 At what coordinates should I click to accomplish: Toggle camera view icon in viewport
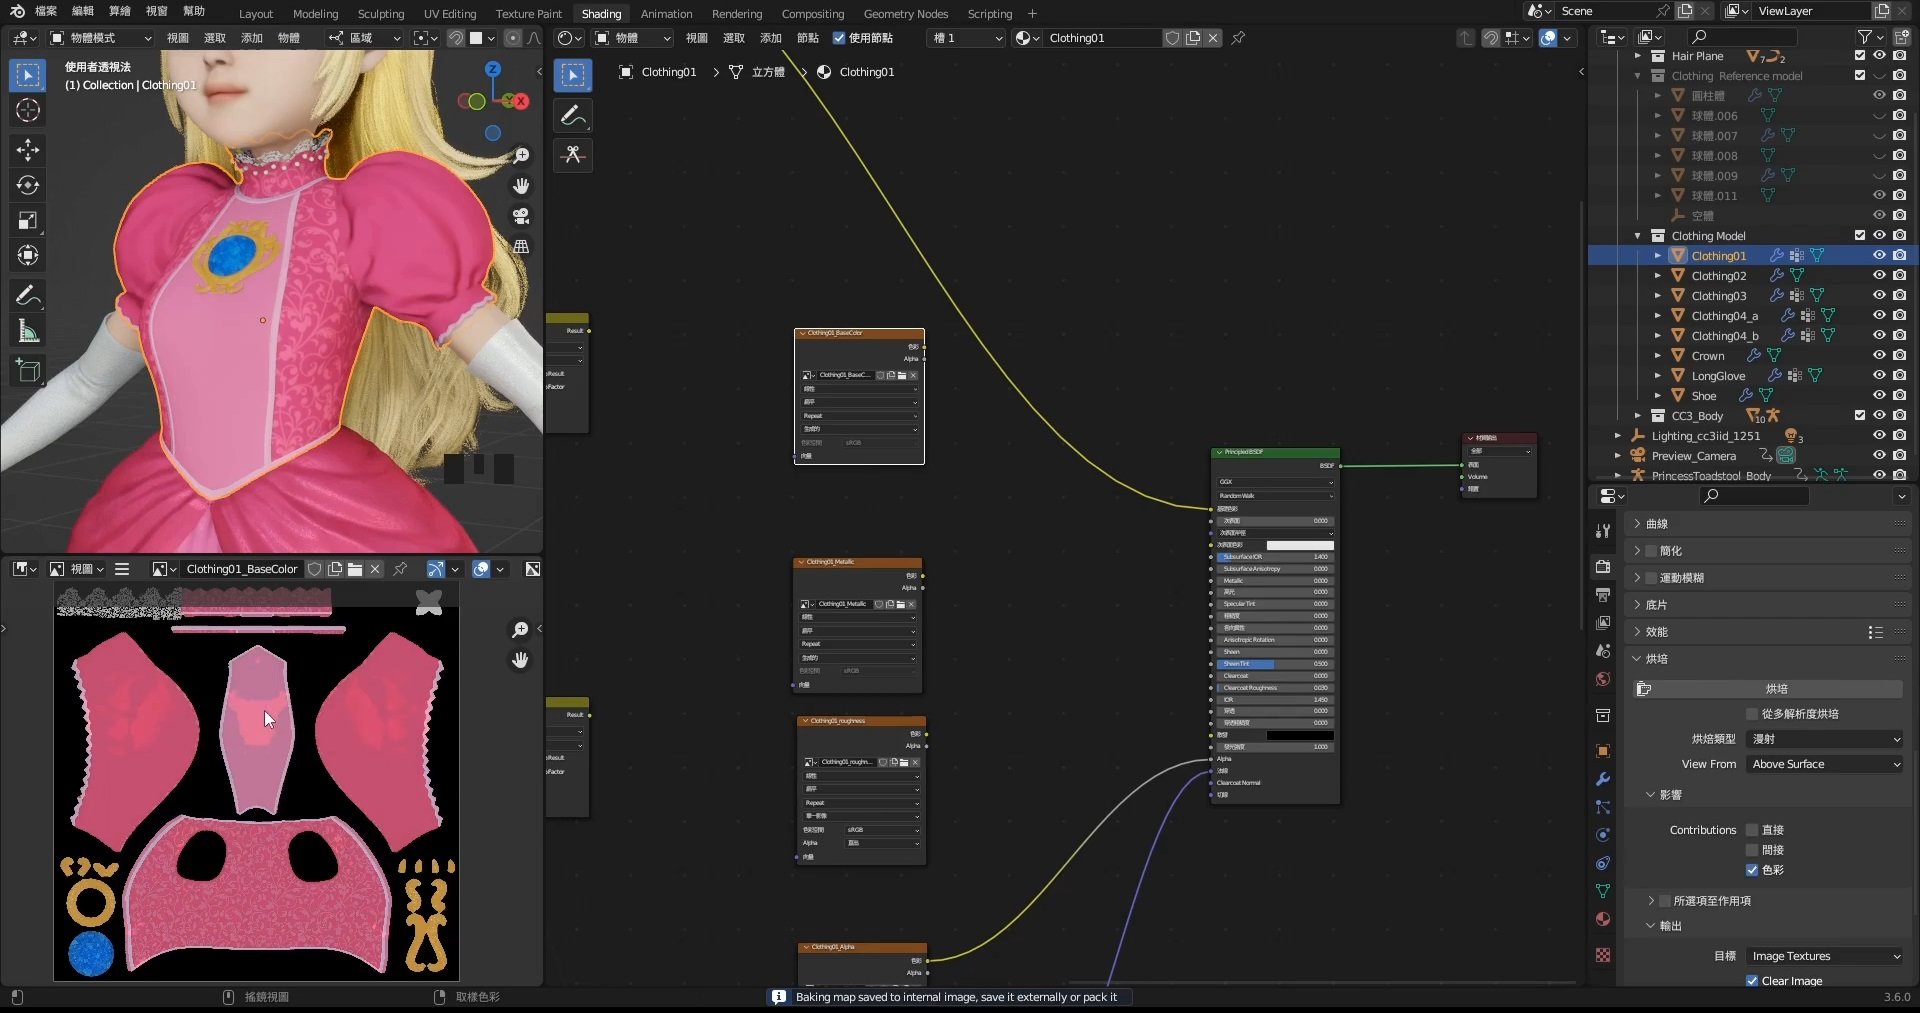click(521, 216)
